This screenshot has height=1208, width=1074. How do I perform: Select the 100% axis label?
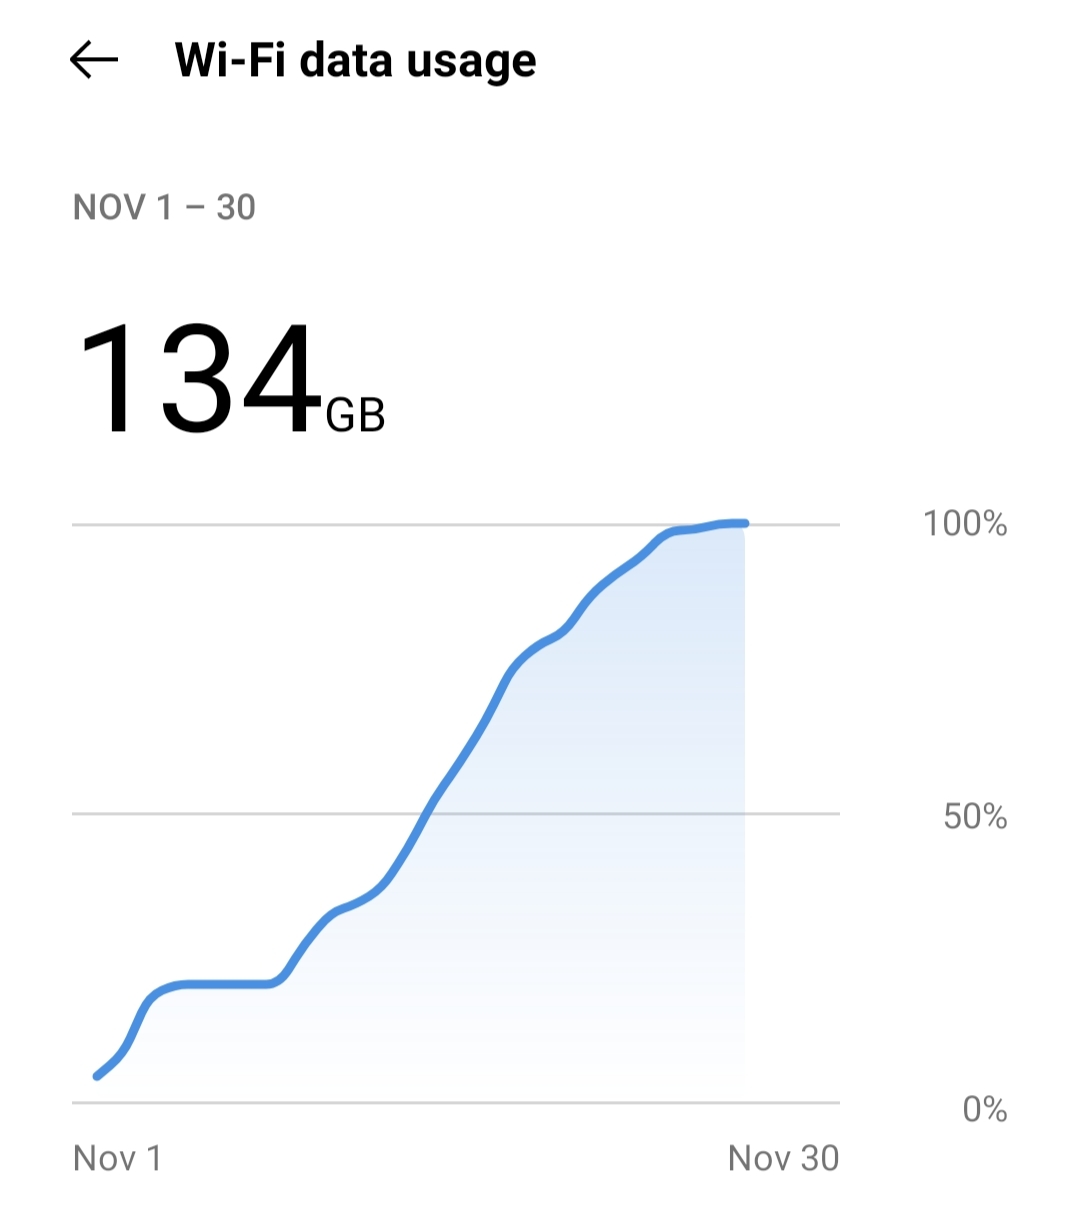point(965,523)
